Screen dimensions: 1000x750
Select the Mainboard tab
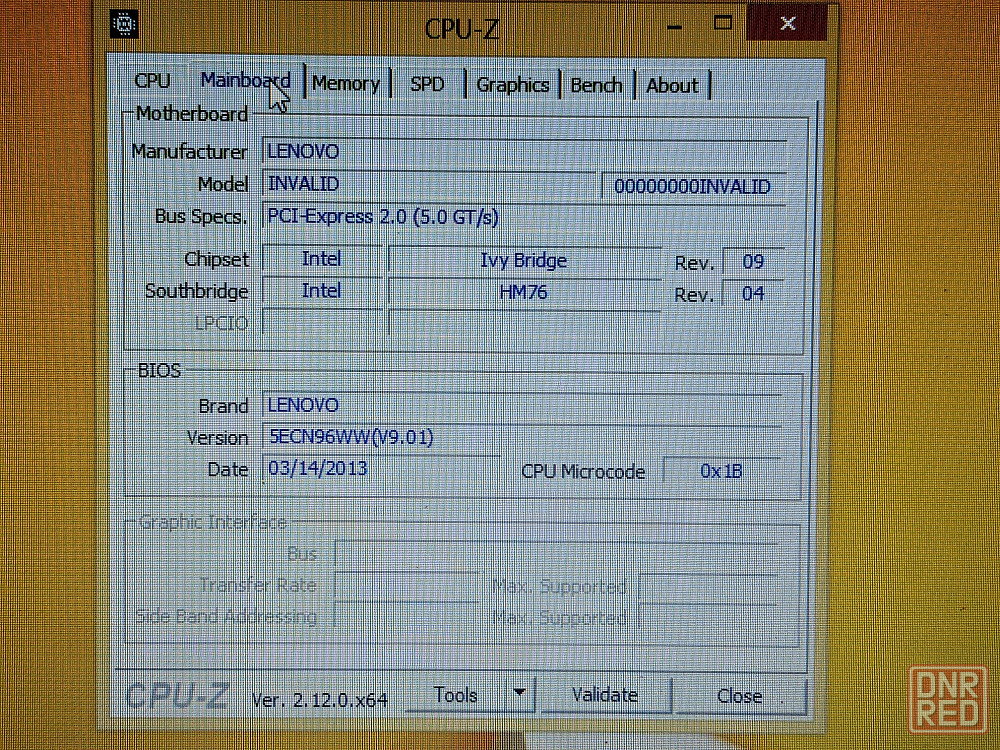pos(245,80)
